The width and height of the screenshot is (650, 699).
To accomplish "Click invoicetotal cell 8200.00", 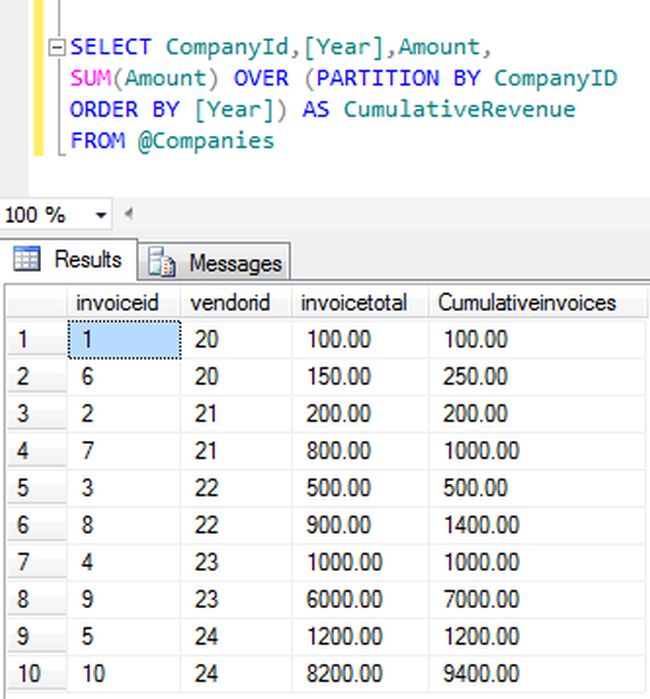I will [360, 673].
